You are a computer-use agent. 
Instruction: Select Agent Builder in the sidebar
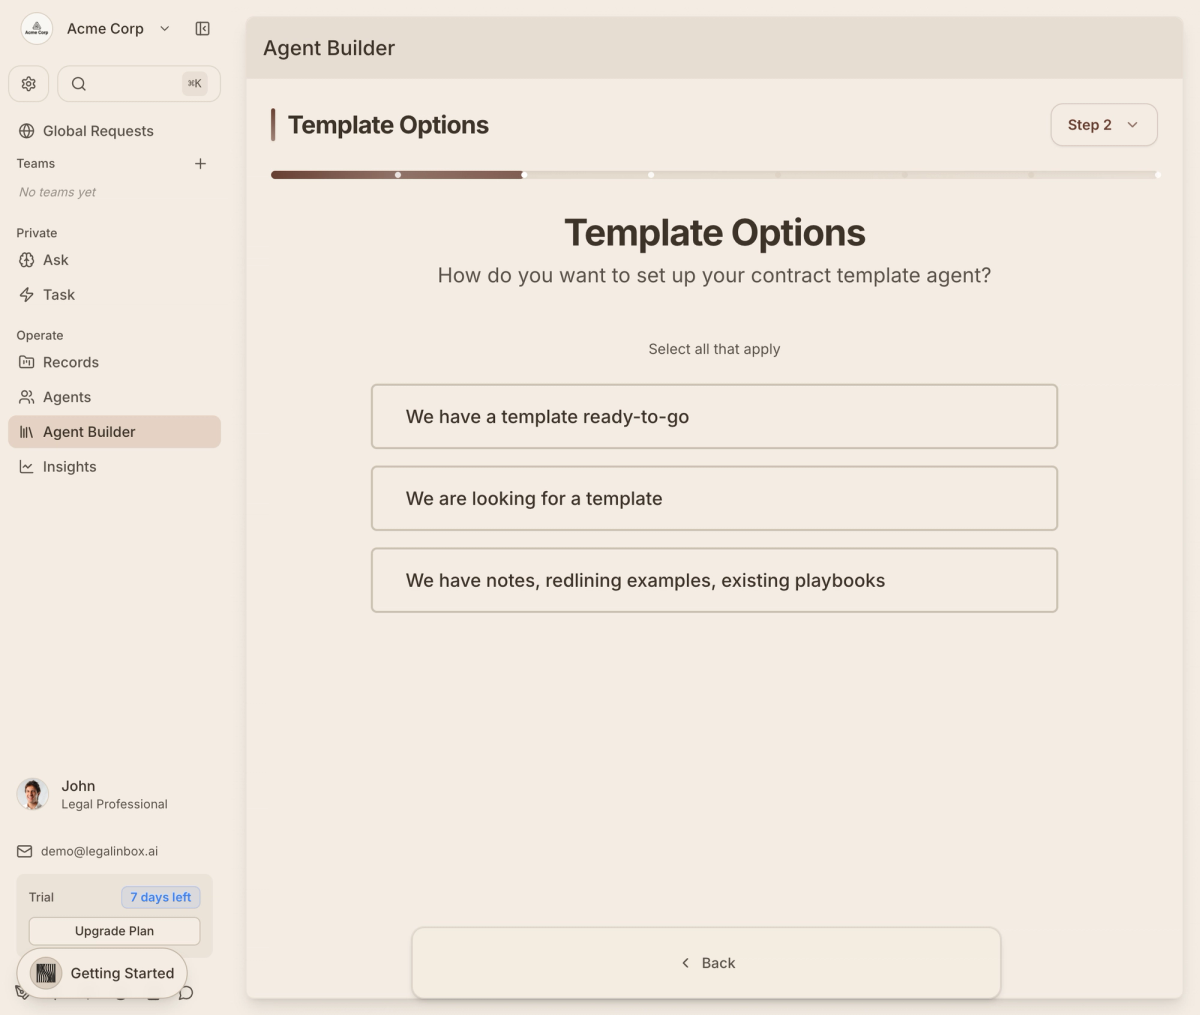[x=114, y=432]
